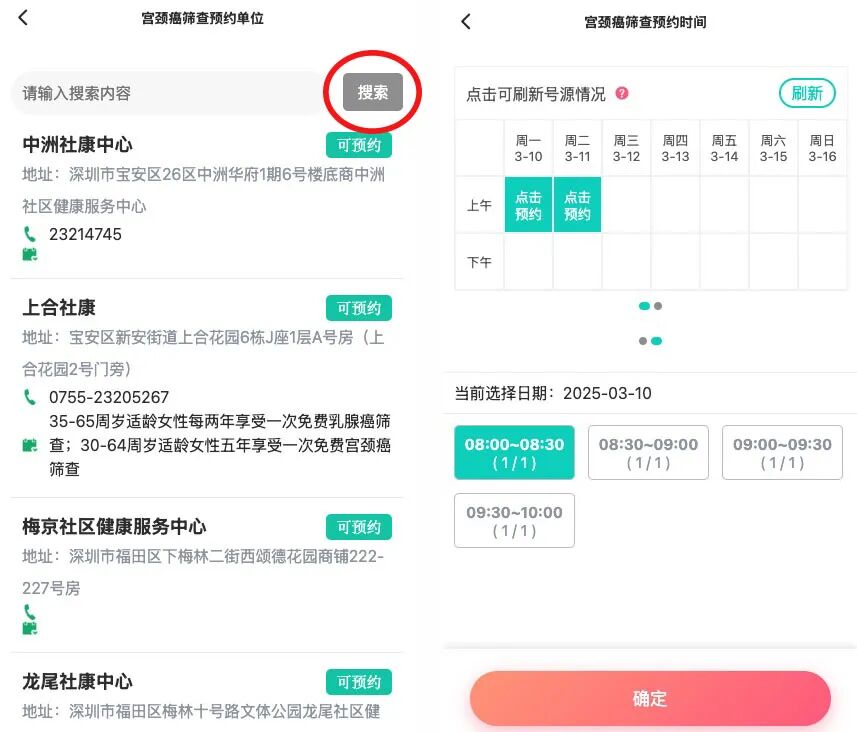Tap 可预约 for 上合社康
This screenshot has width=857, height=732.
coord(359,308)
